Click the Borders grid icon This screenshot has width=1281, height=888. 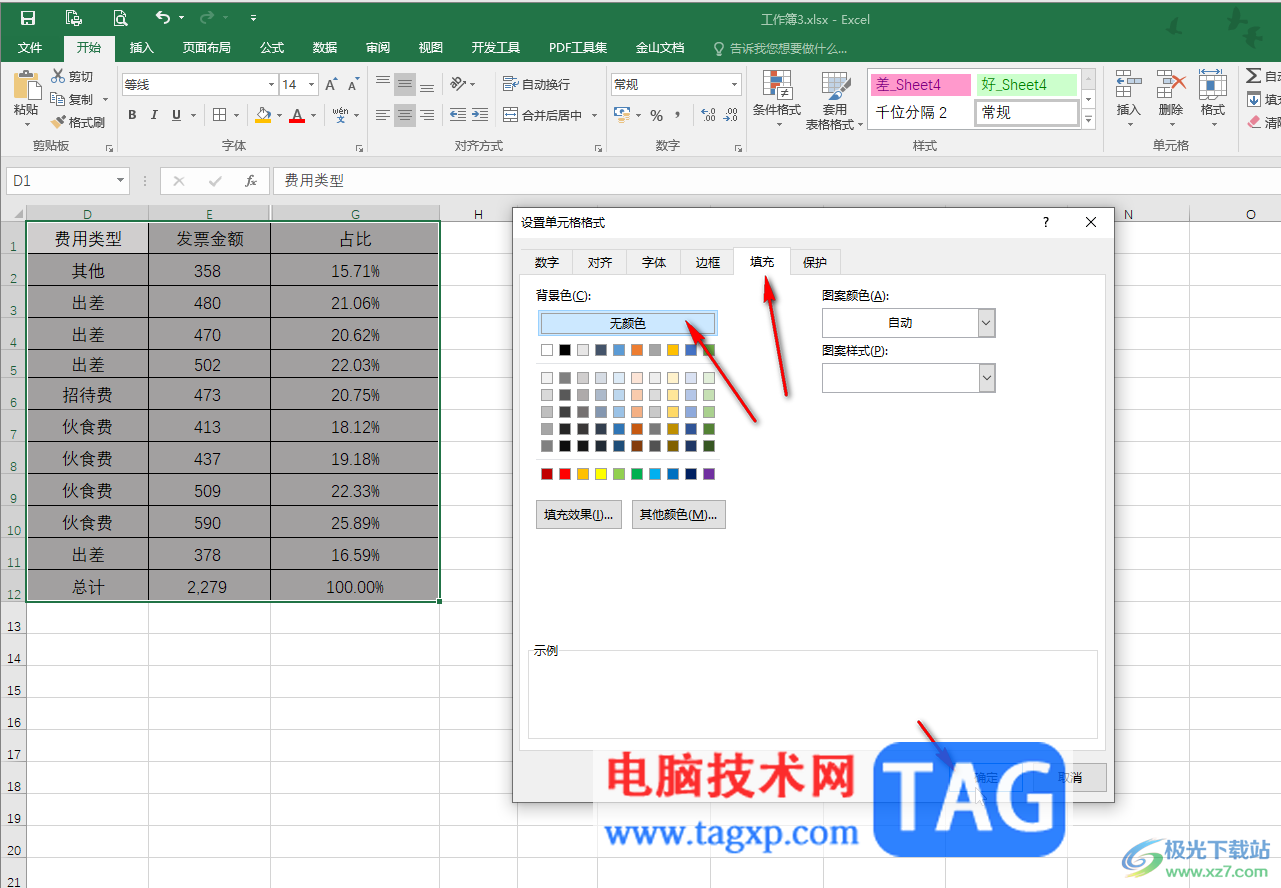click(219, 115)
